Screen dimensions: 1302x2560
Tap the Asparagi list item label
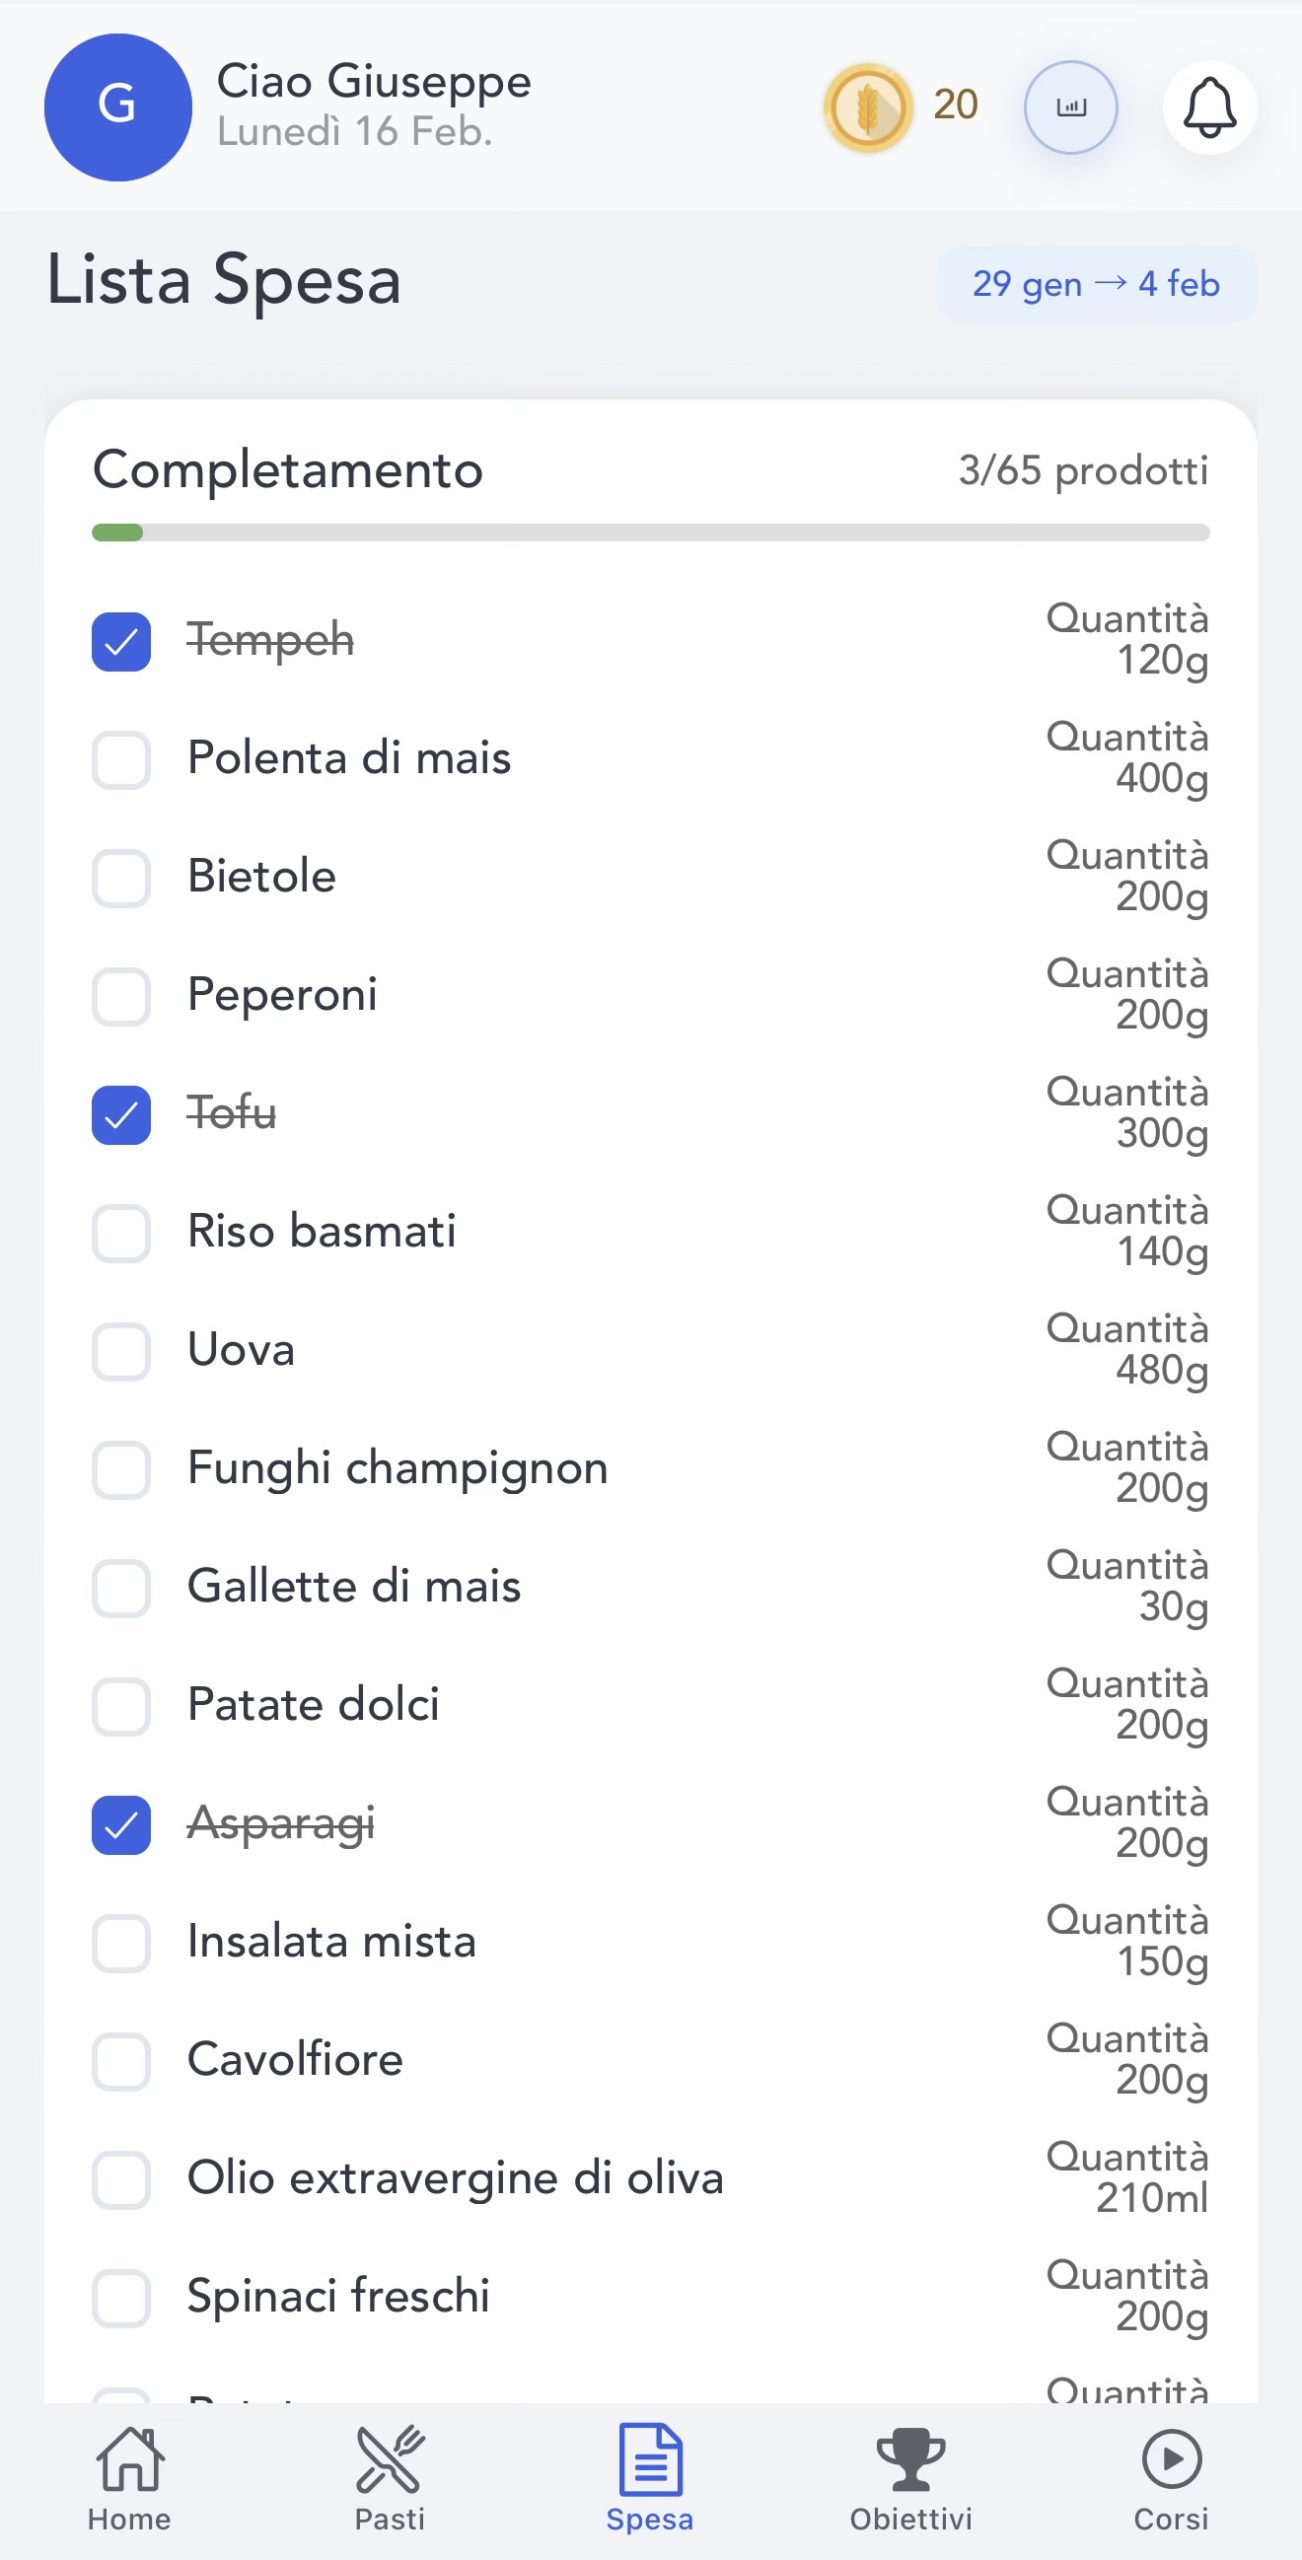pos(281,1823)
